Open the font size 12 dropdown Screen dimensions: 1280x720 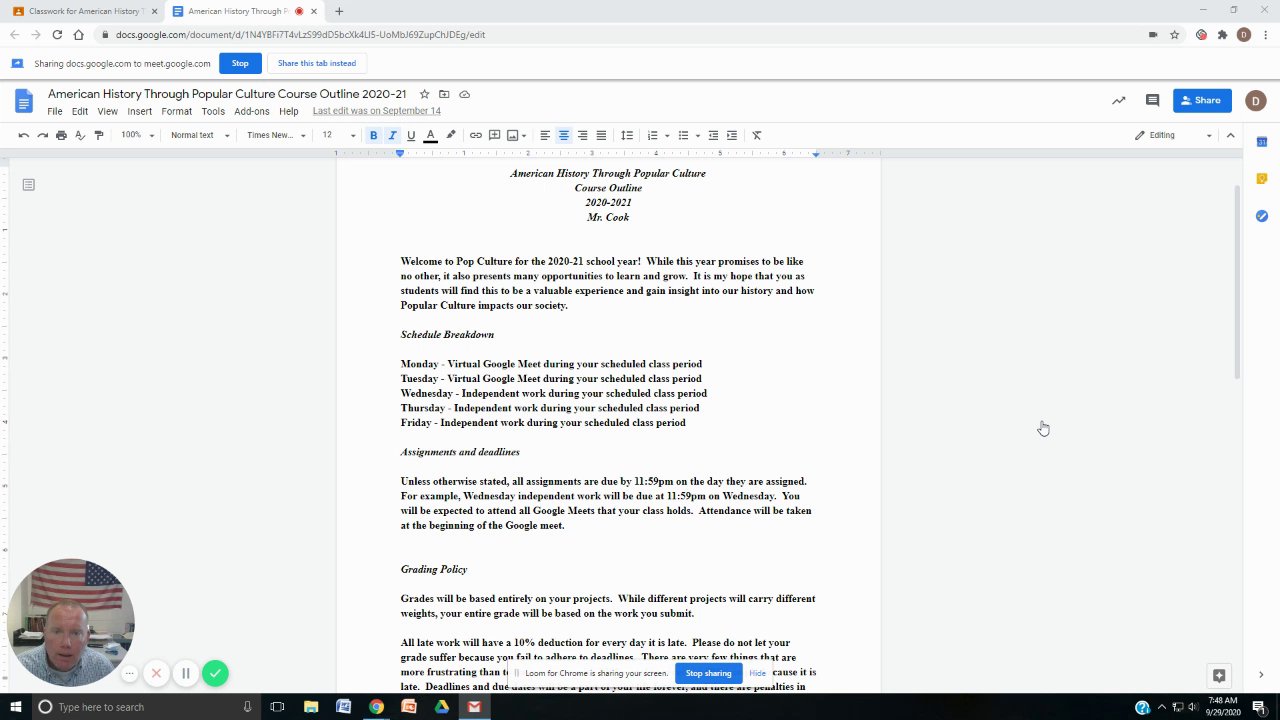click(338, 135)
